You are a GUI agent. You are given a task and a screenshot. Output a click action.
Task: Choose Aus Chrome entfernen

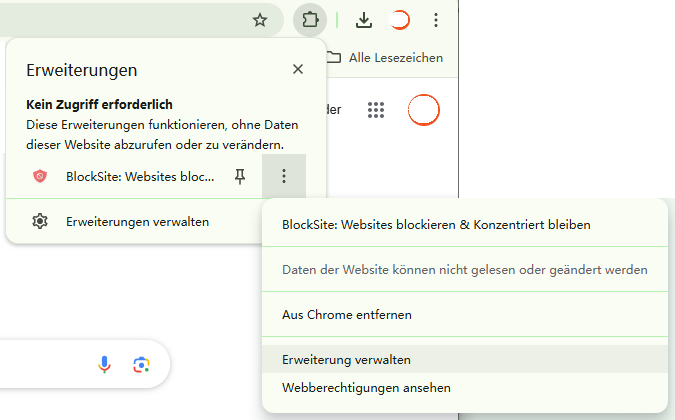coord(347,314)
